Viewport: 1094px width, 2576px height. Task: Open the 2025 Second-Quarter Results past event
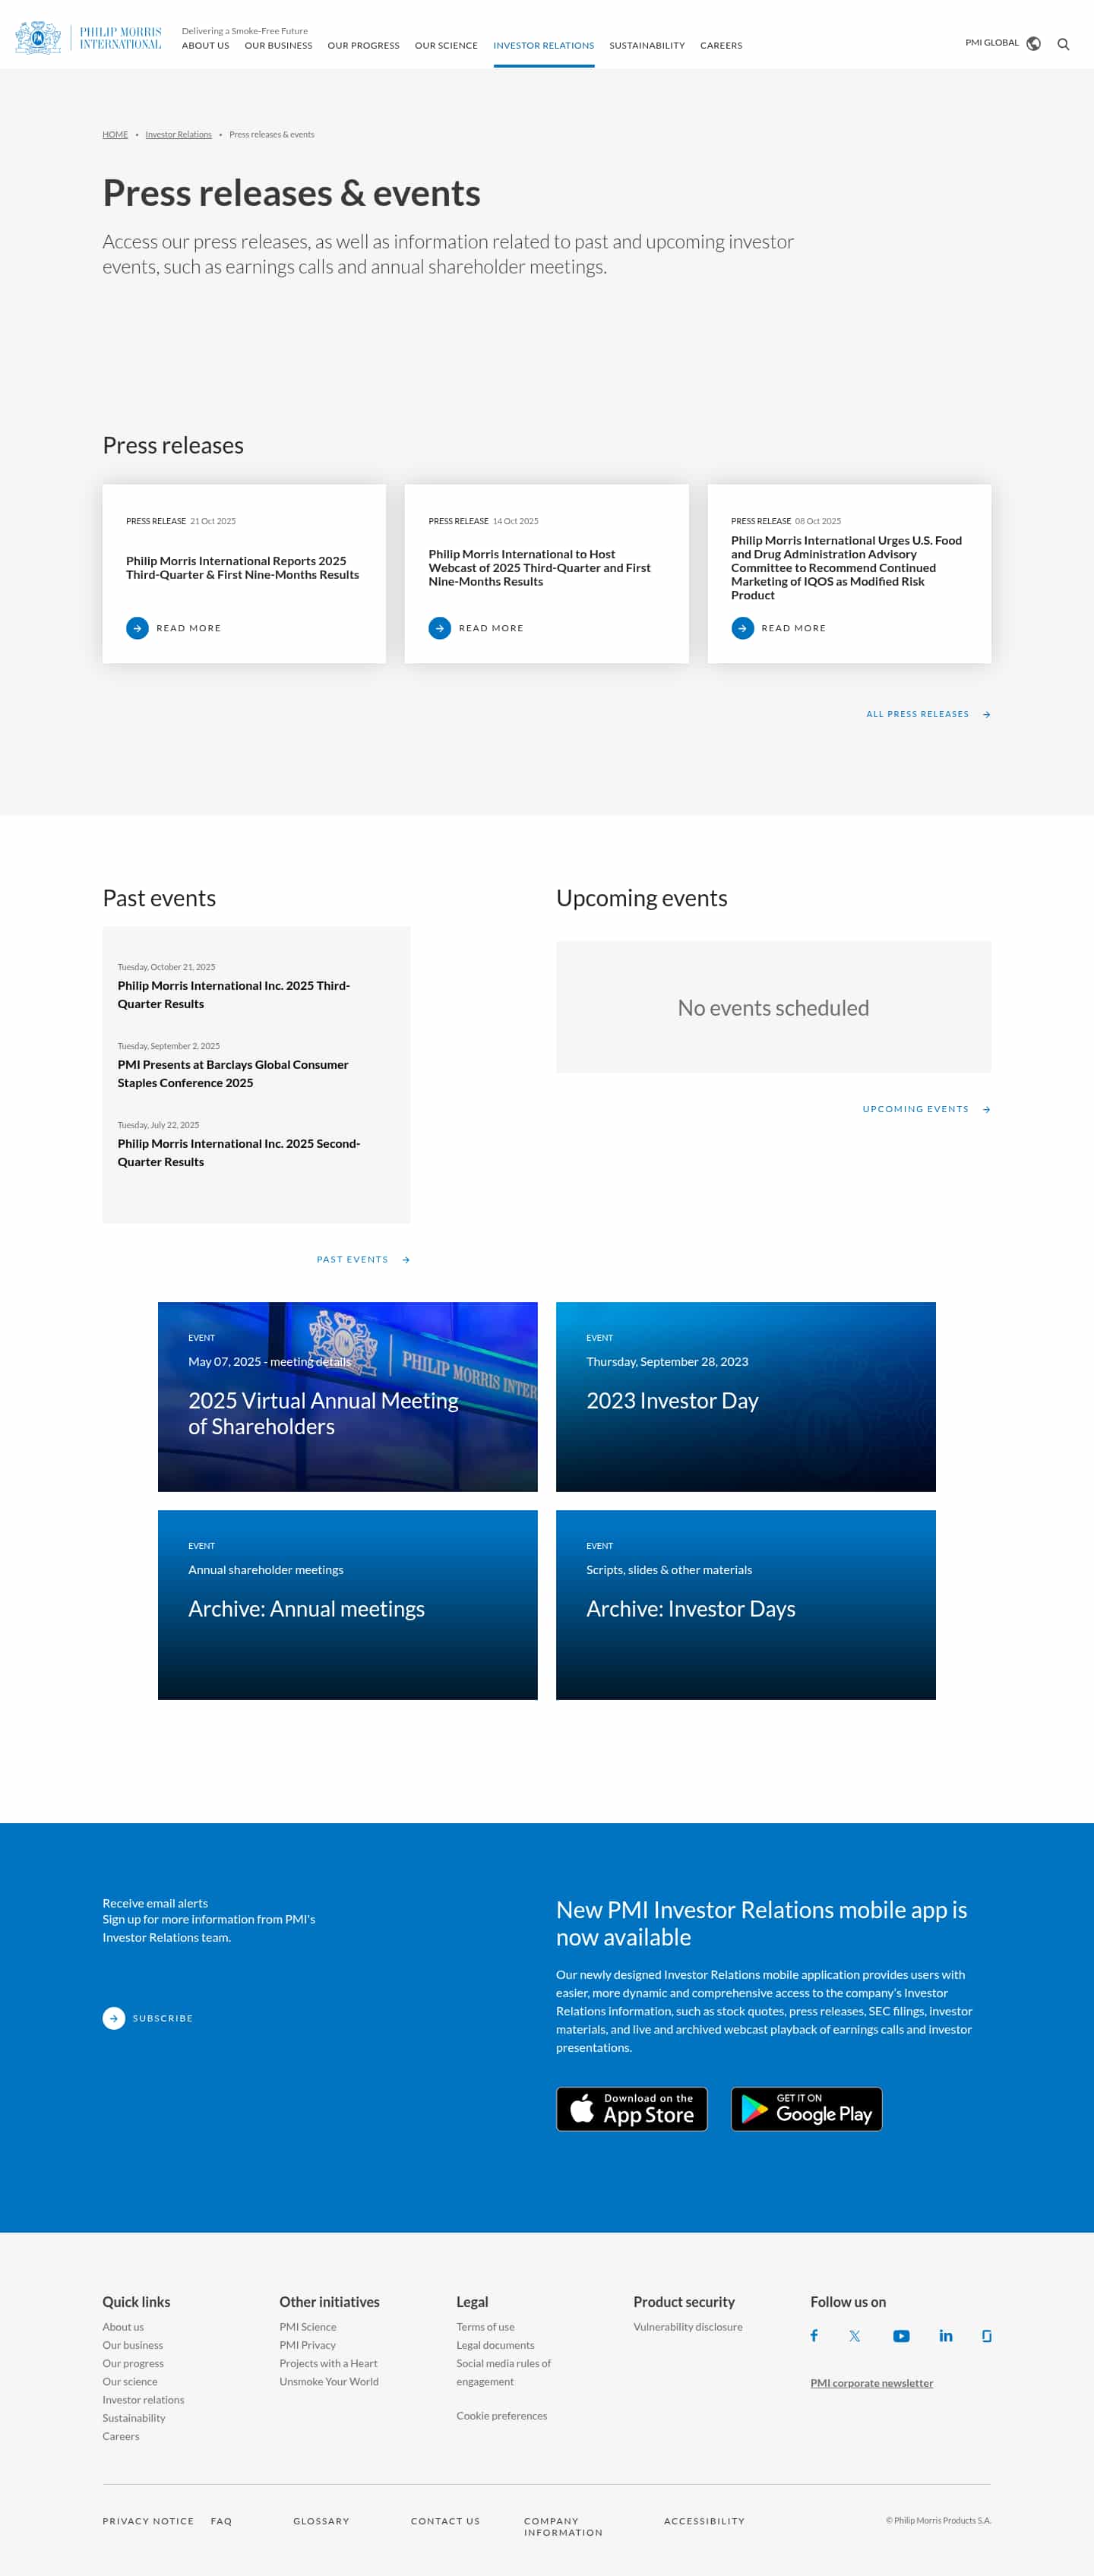[x=239, y=1153]
